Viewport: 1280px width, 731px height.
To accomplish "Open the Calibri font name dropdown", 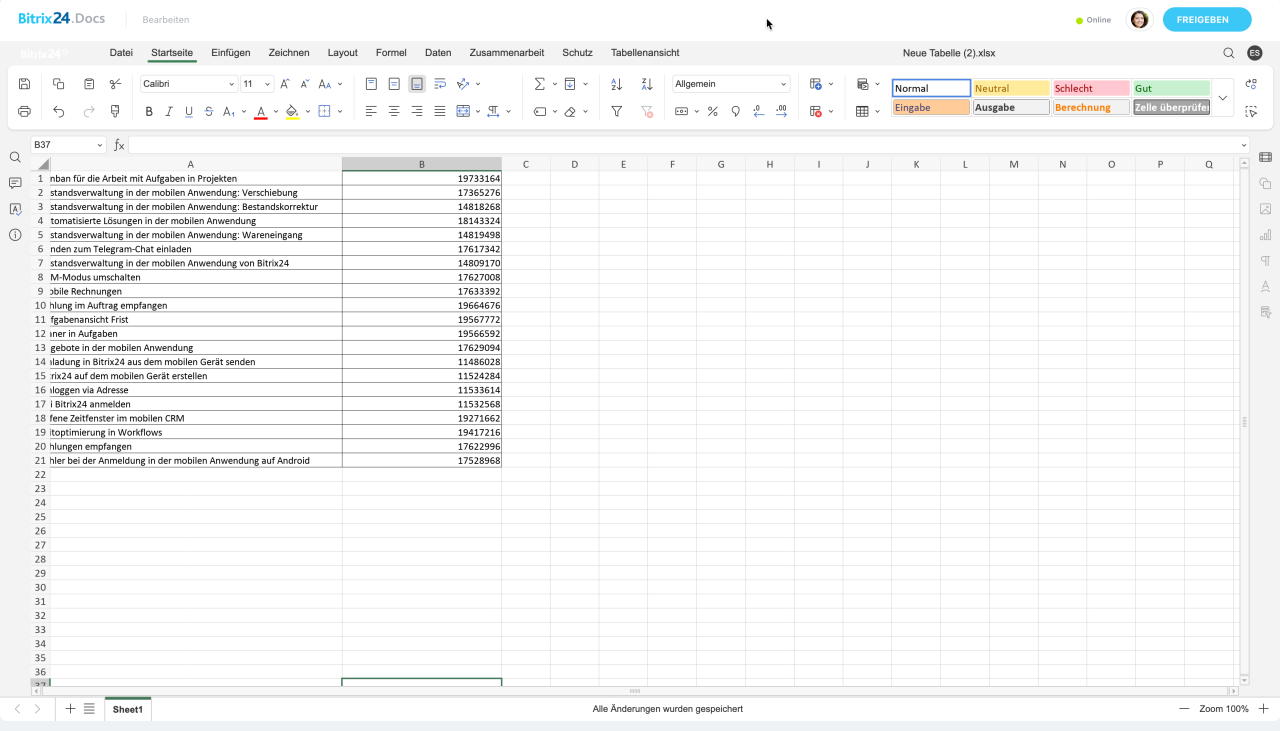I will (x=188, y=84).
